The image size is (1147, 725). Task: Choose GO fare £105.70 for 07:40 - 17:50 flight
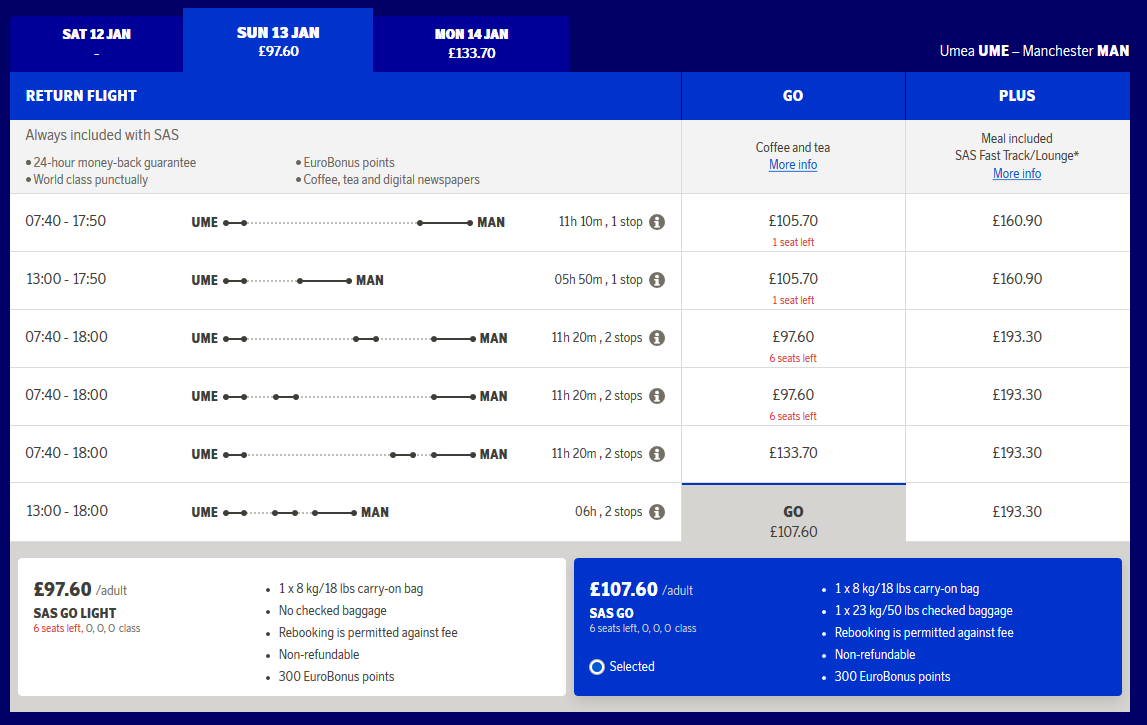793,222
